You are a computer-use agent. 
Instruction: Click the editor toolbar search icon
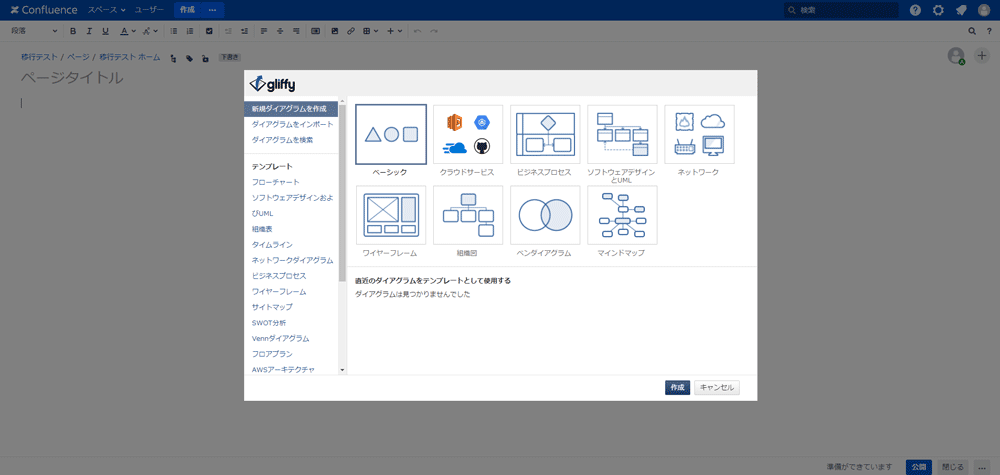click(972, 31)
